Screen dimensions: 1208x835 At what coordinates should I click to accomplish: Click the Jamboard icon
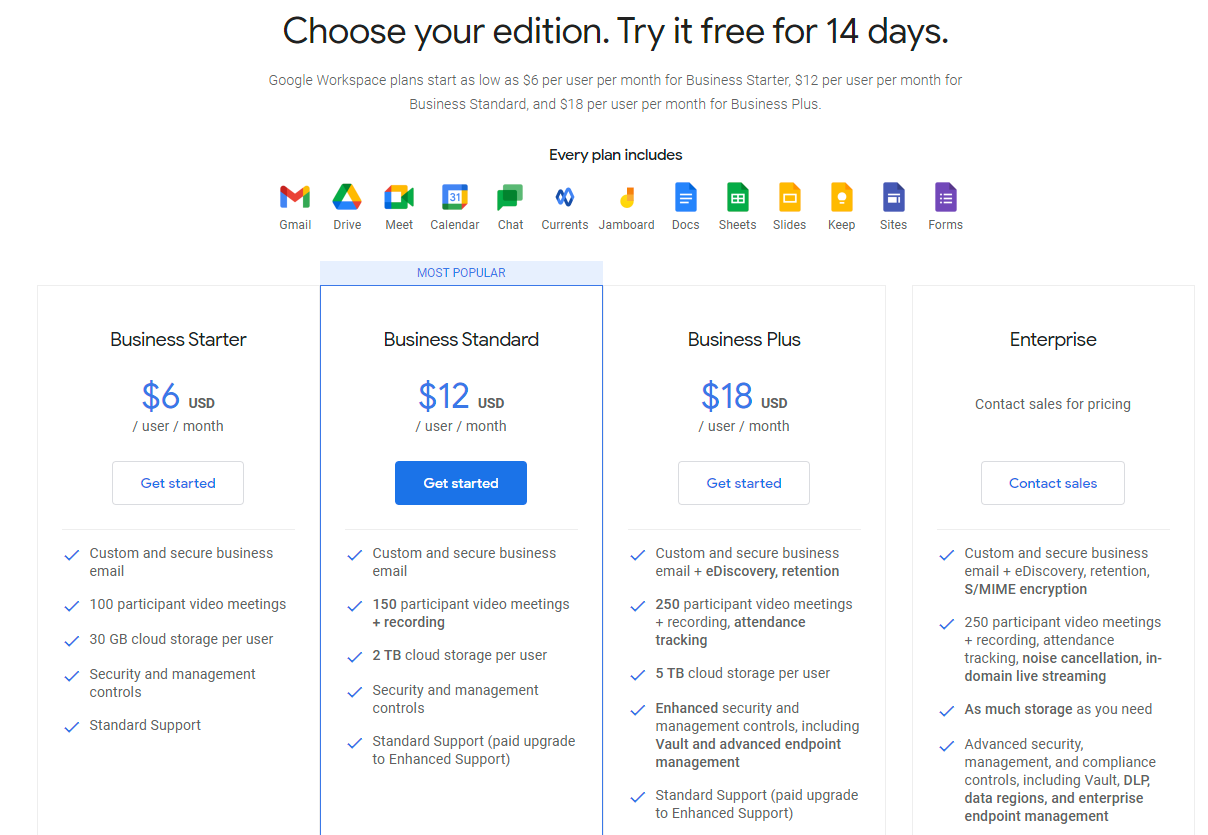[x=627, y=197]
